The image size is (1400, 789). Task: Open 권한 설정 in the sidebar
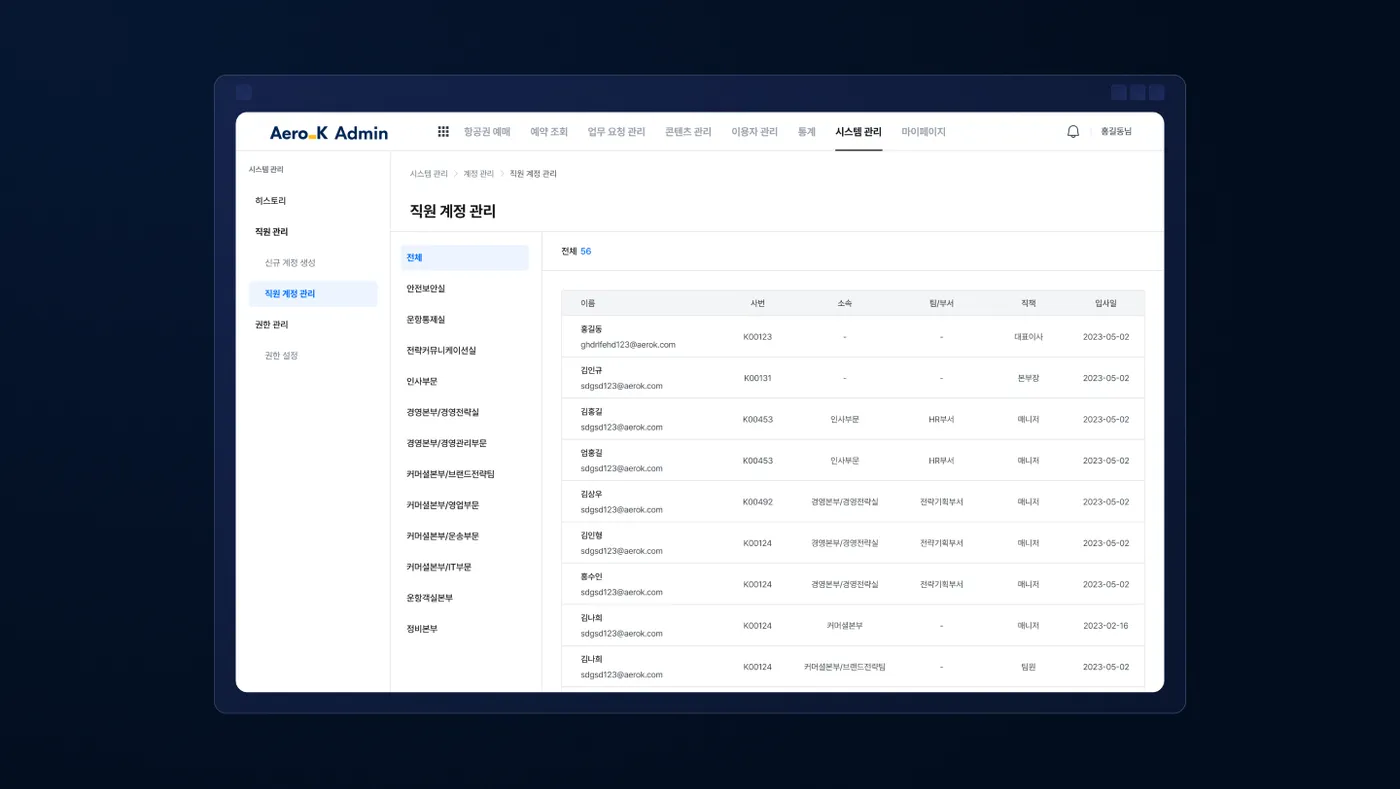click(x=281, y=356)
